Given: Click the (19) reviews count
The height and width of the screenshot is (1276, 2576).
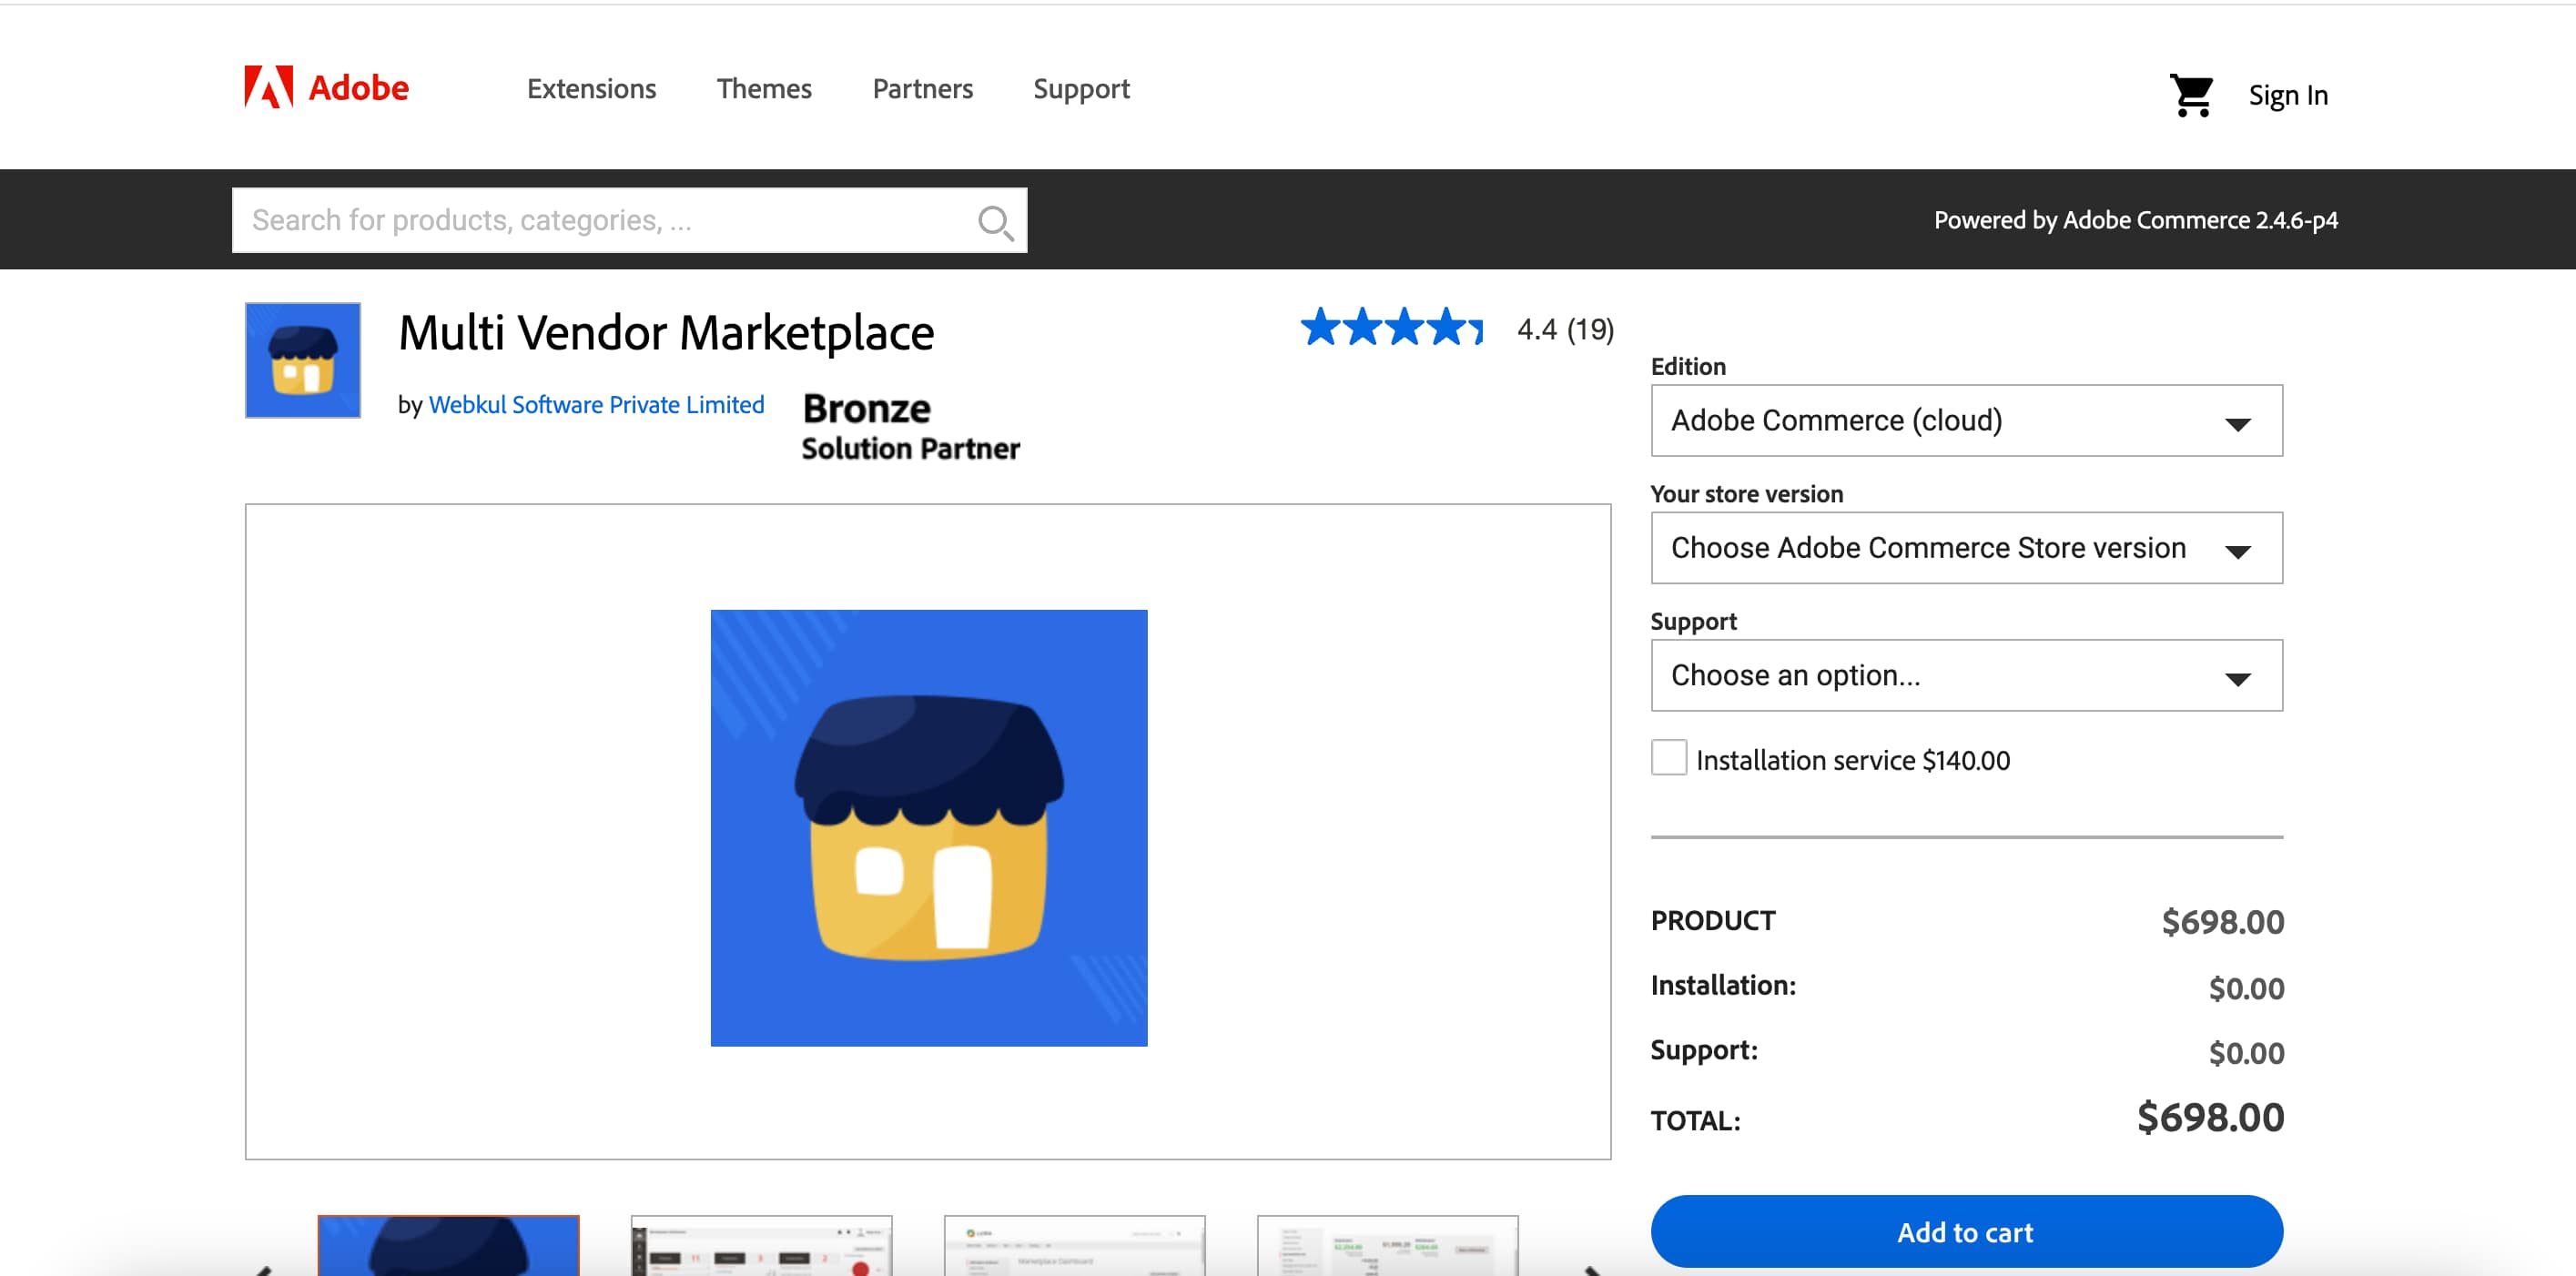Looking at the screenshot, I should coord(1591,328).
